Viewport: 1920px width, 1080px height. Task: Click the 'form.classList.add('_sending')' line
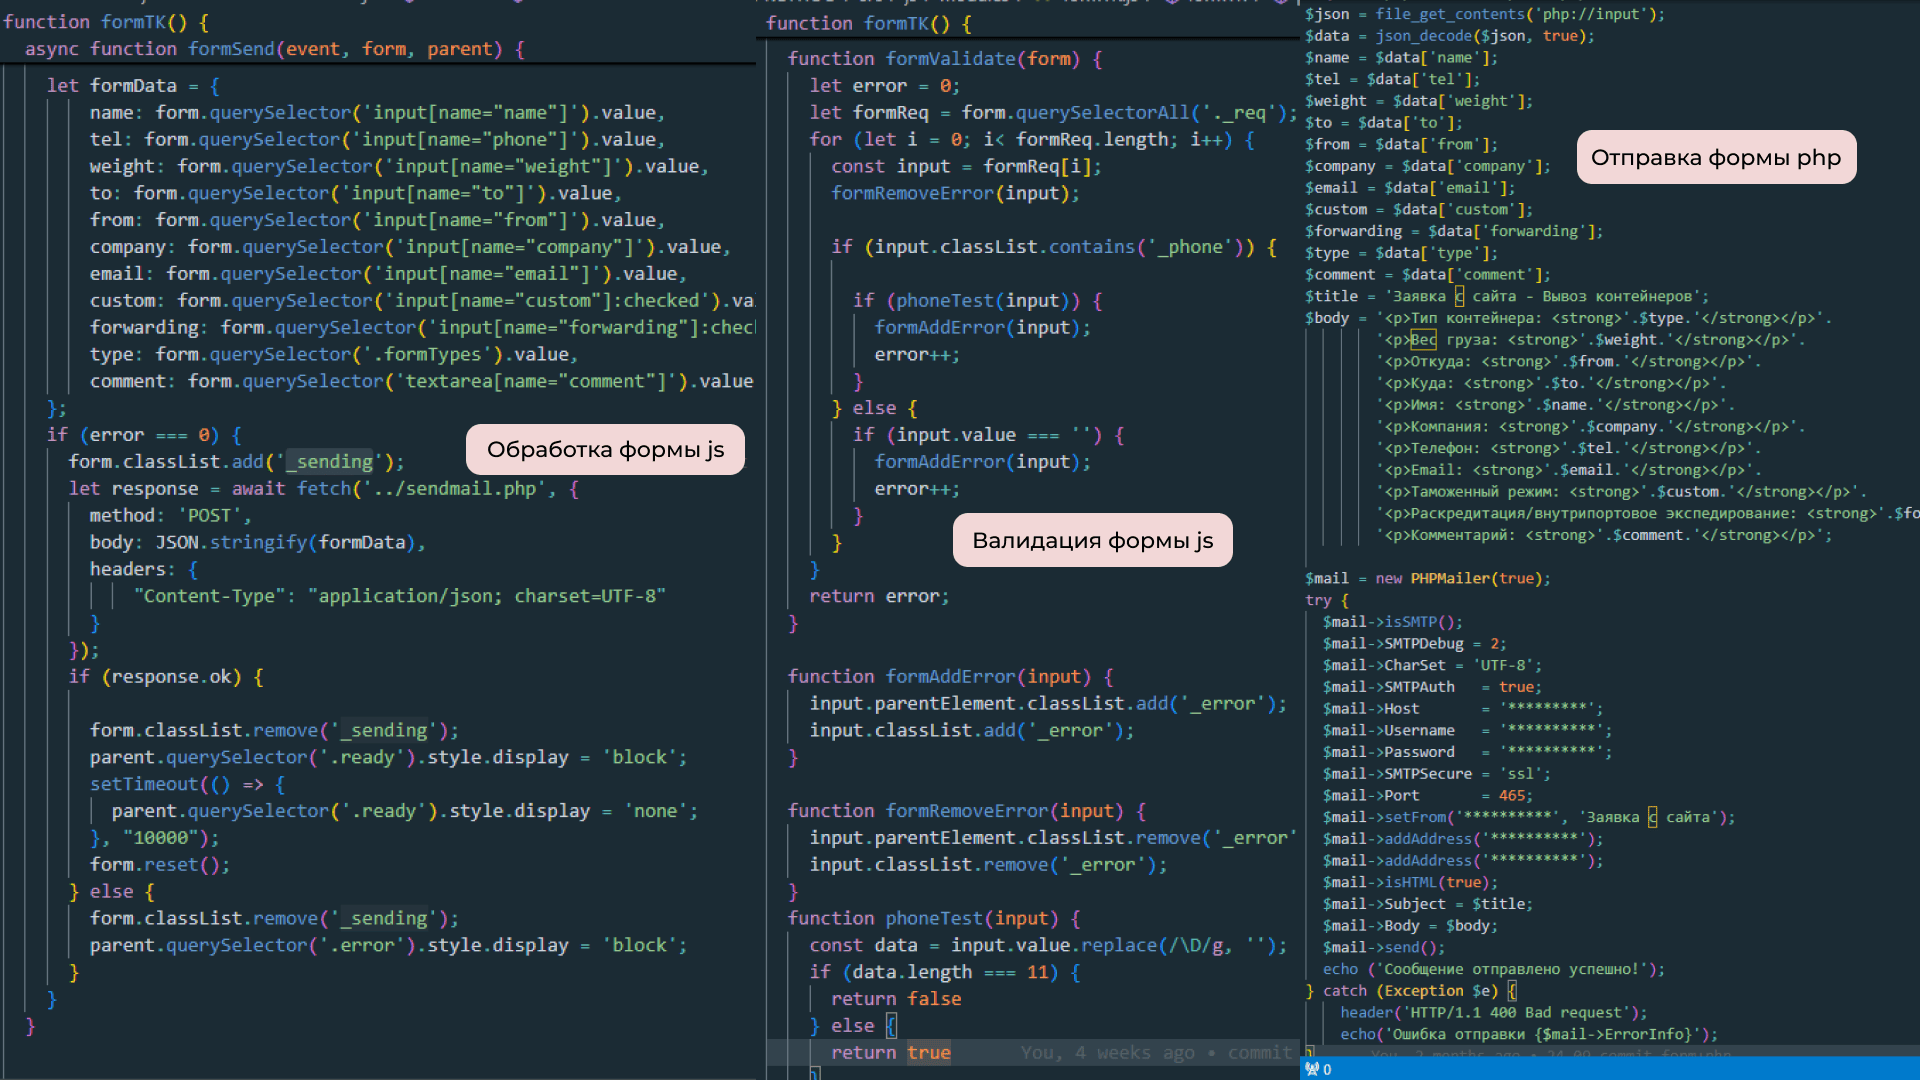click(237, 462)
